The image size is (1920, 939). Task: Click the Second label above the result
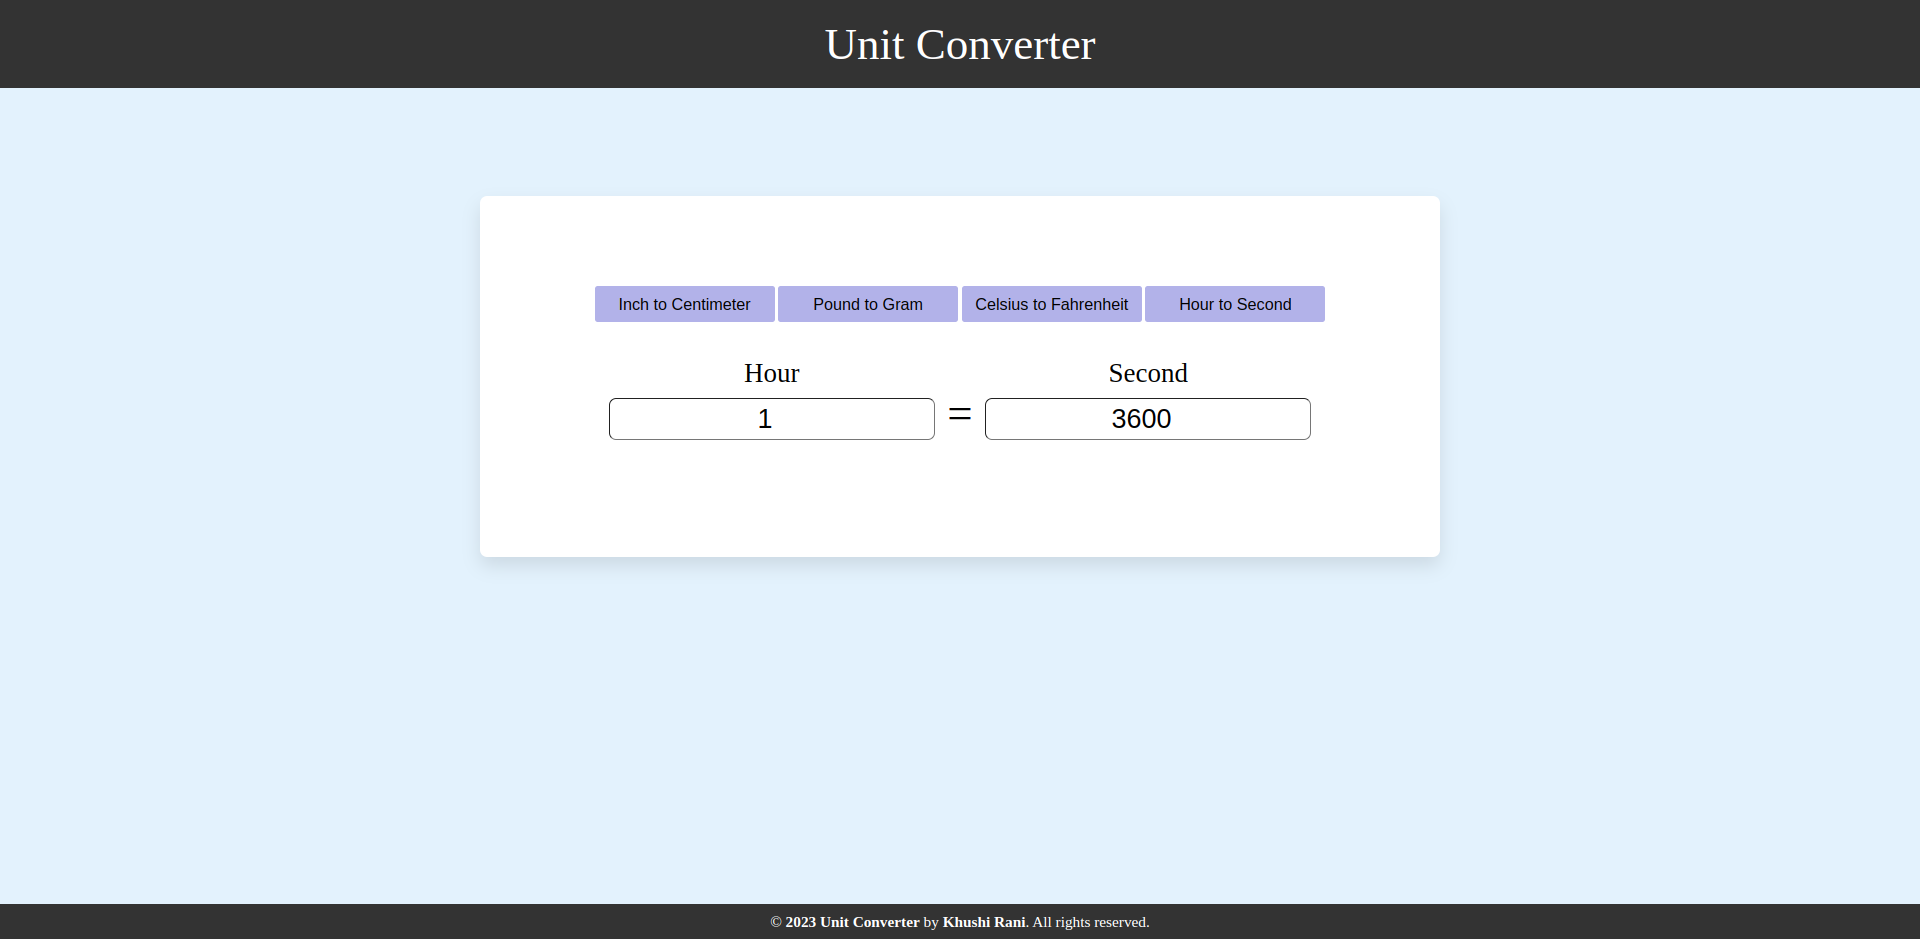[x=1147, y=373]
